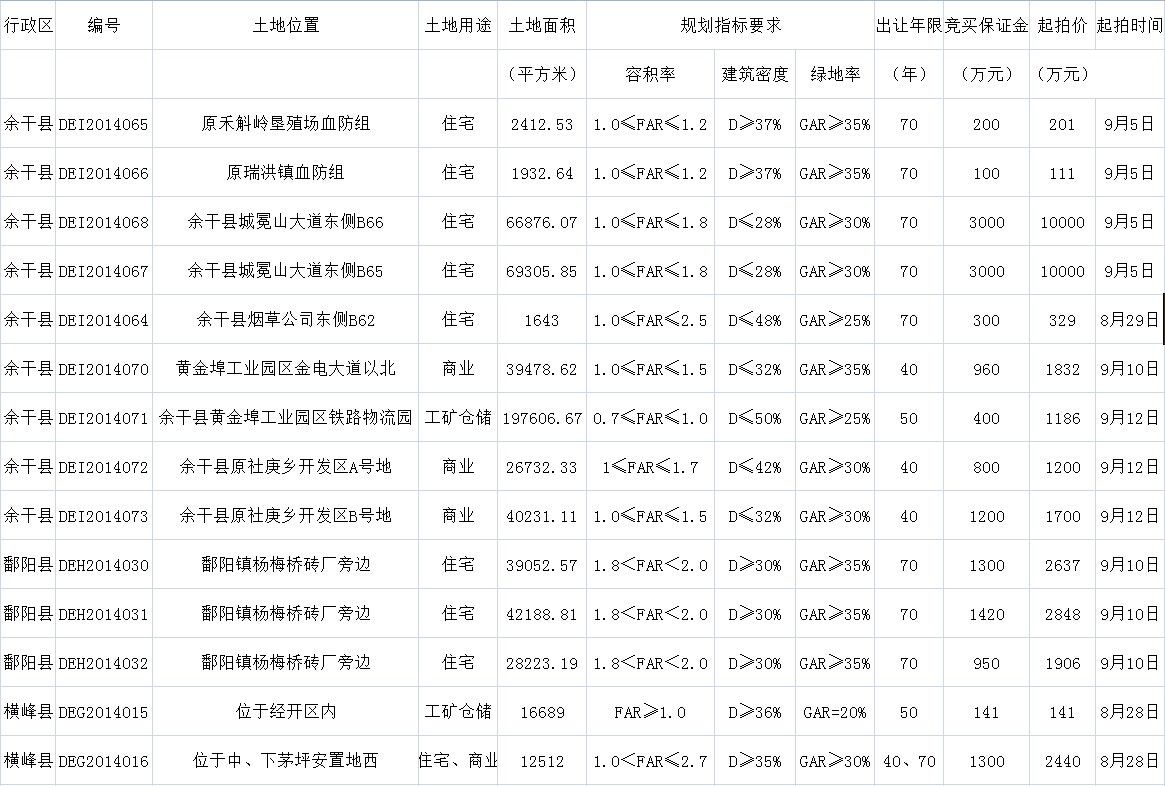Click the 0.7≤FAR≤1.0 cell
This screenshot has height=786, width=1165.
click(650, 418)
